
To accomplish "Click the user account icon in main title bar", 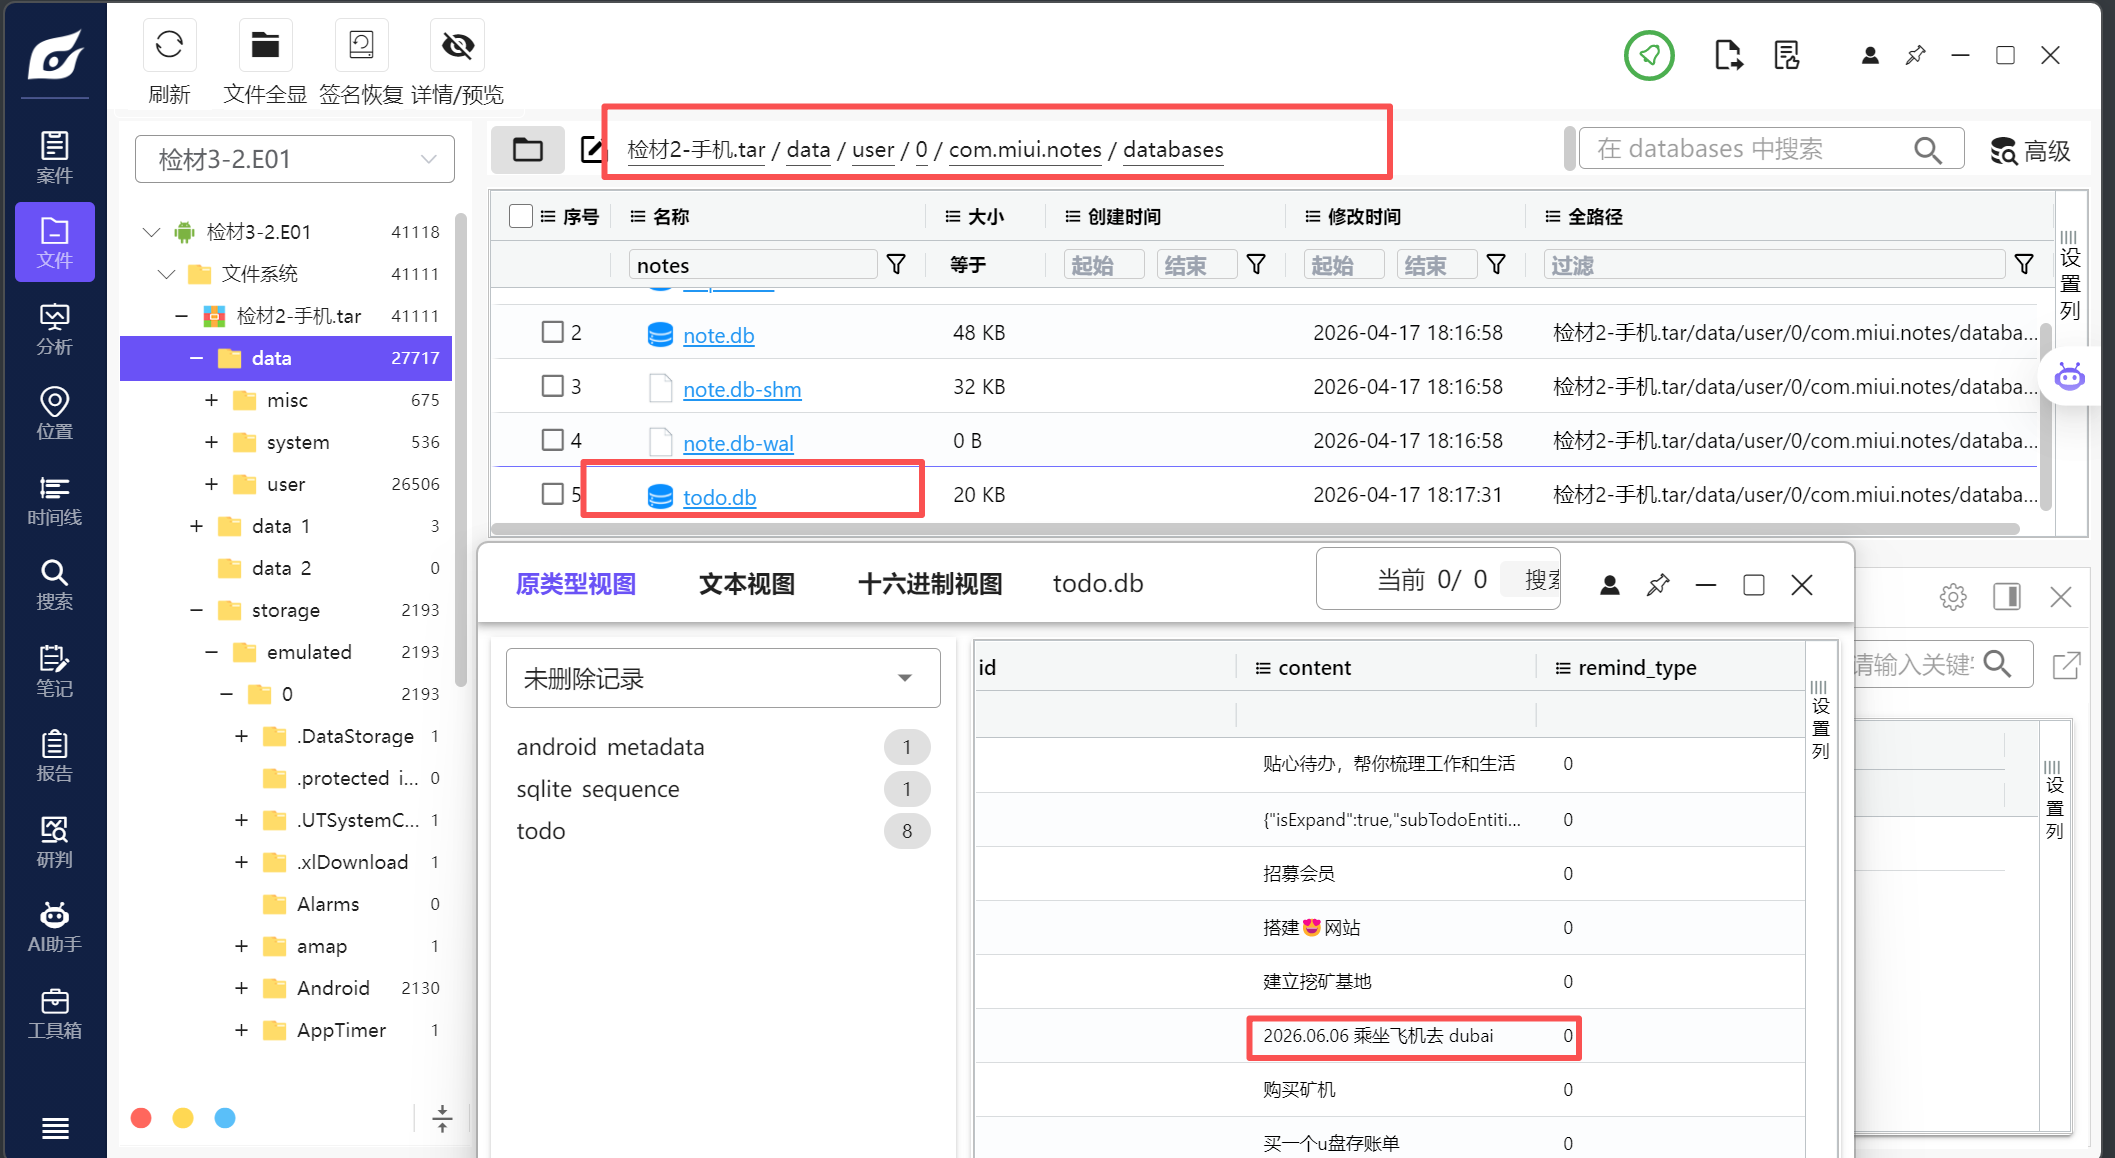I will tap(1870, 55).
